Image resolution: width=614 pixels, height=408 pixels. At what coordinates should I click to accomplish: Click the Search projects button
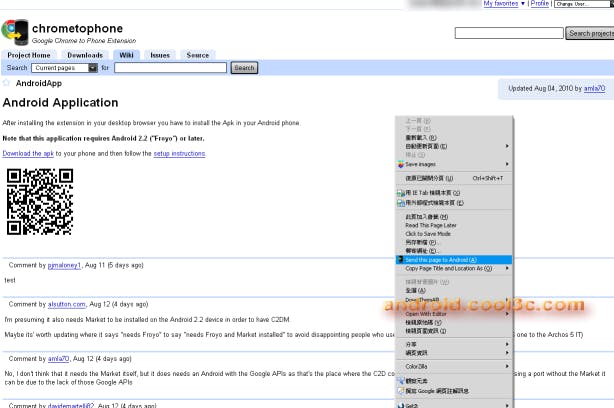590,33
